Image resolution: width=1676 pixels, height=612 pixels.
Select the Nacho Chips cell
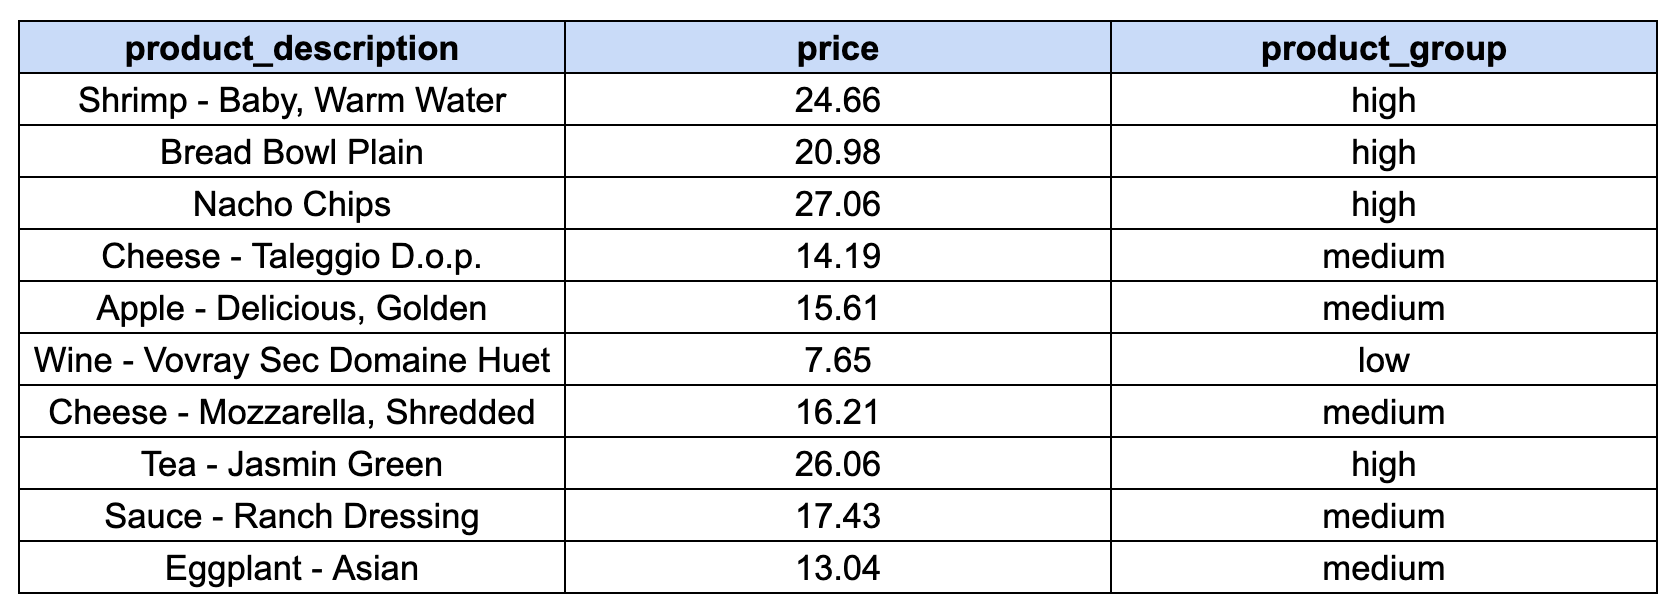292,204
